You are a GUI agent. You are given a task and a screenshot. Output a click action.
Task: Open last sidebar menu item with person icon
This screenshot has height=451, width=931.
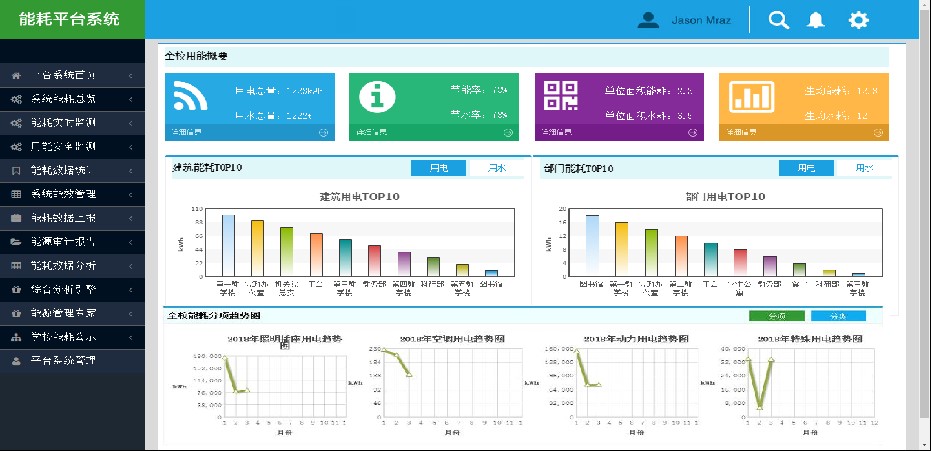(x=70, y=360)
